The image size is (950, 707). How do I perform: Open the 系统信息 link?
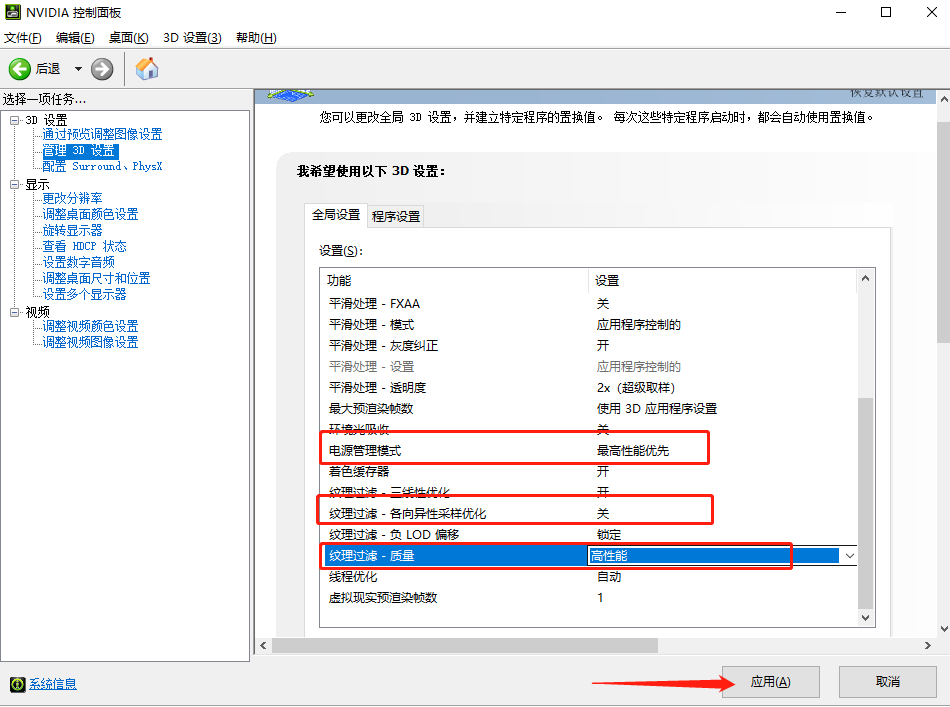pyautogui.click(x=53, y=684)
